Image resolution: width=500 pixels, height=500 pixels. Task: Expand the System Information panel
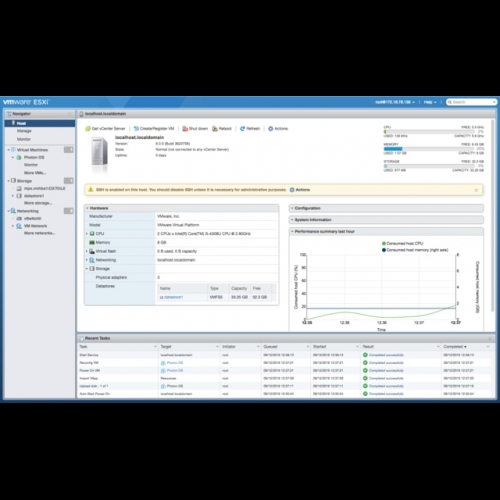point(292,220)
